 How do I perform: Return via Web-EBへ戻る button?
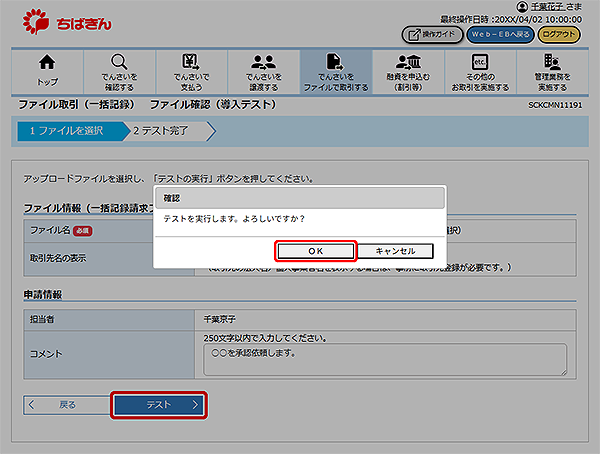pos(499,34)
